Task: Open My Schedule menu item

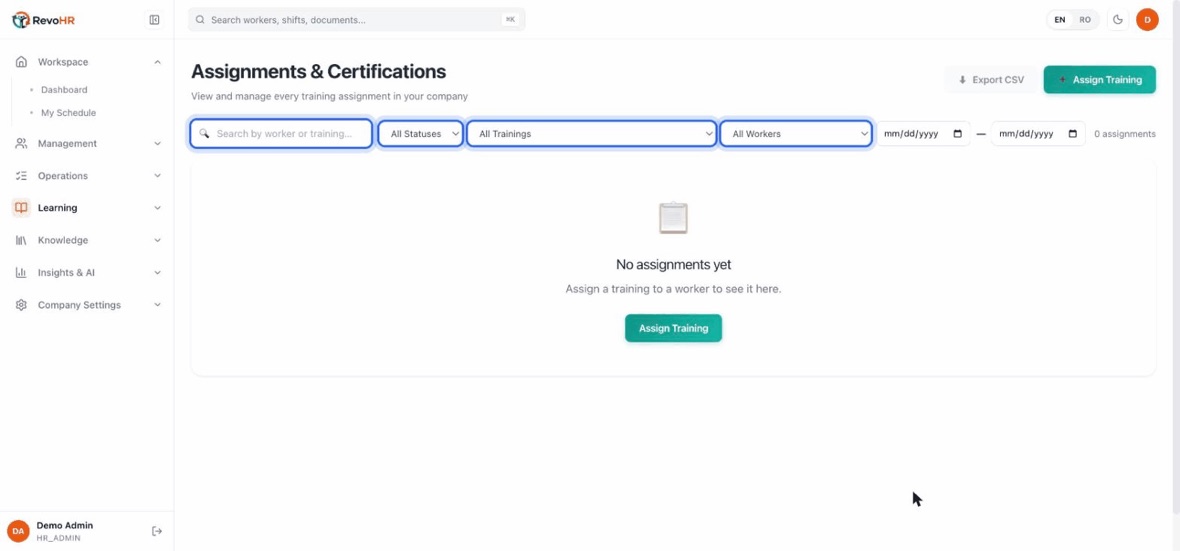Action: pyautogui.click(x=68, y=113)
